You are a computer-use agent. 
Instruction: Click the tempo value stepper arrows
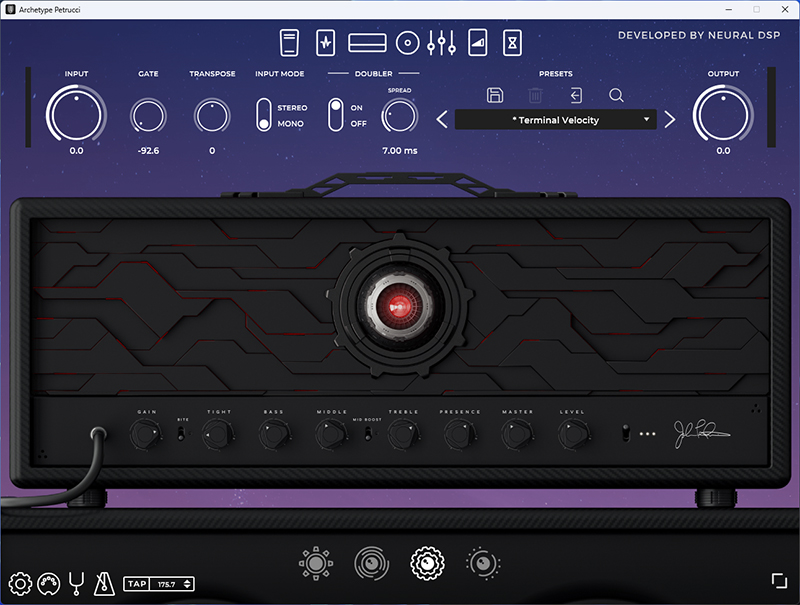tap(187, 584)
